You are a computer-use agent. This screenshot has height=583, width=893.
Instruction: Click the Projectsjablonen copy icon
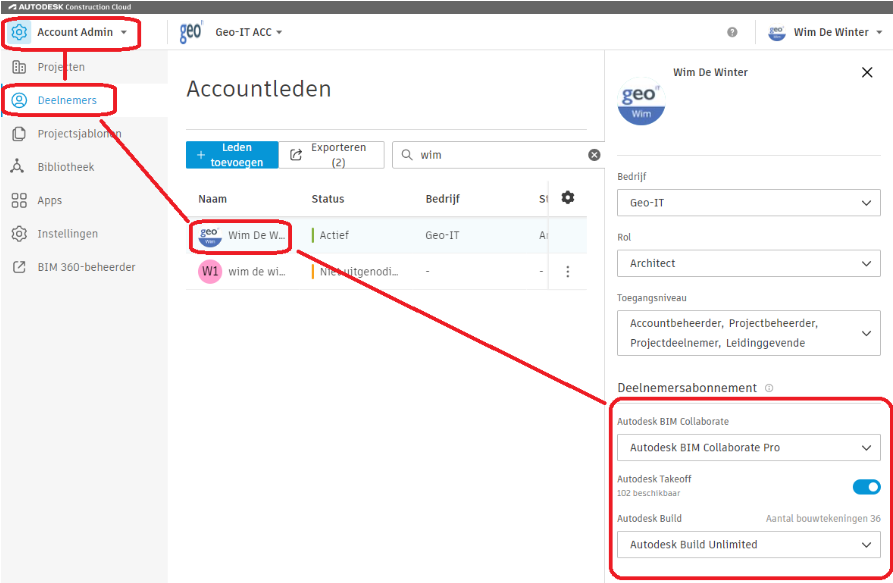[19, 134]
